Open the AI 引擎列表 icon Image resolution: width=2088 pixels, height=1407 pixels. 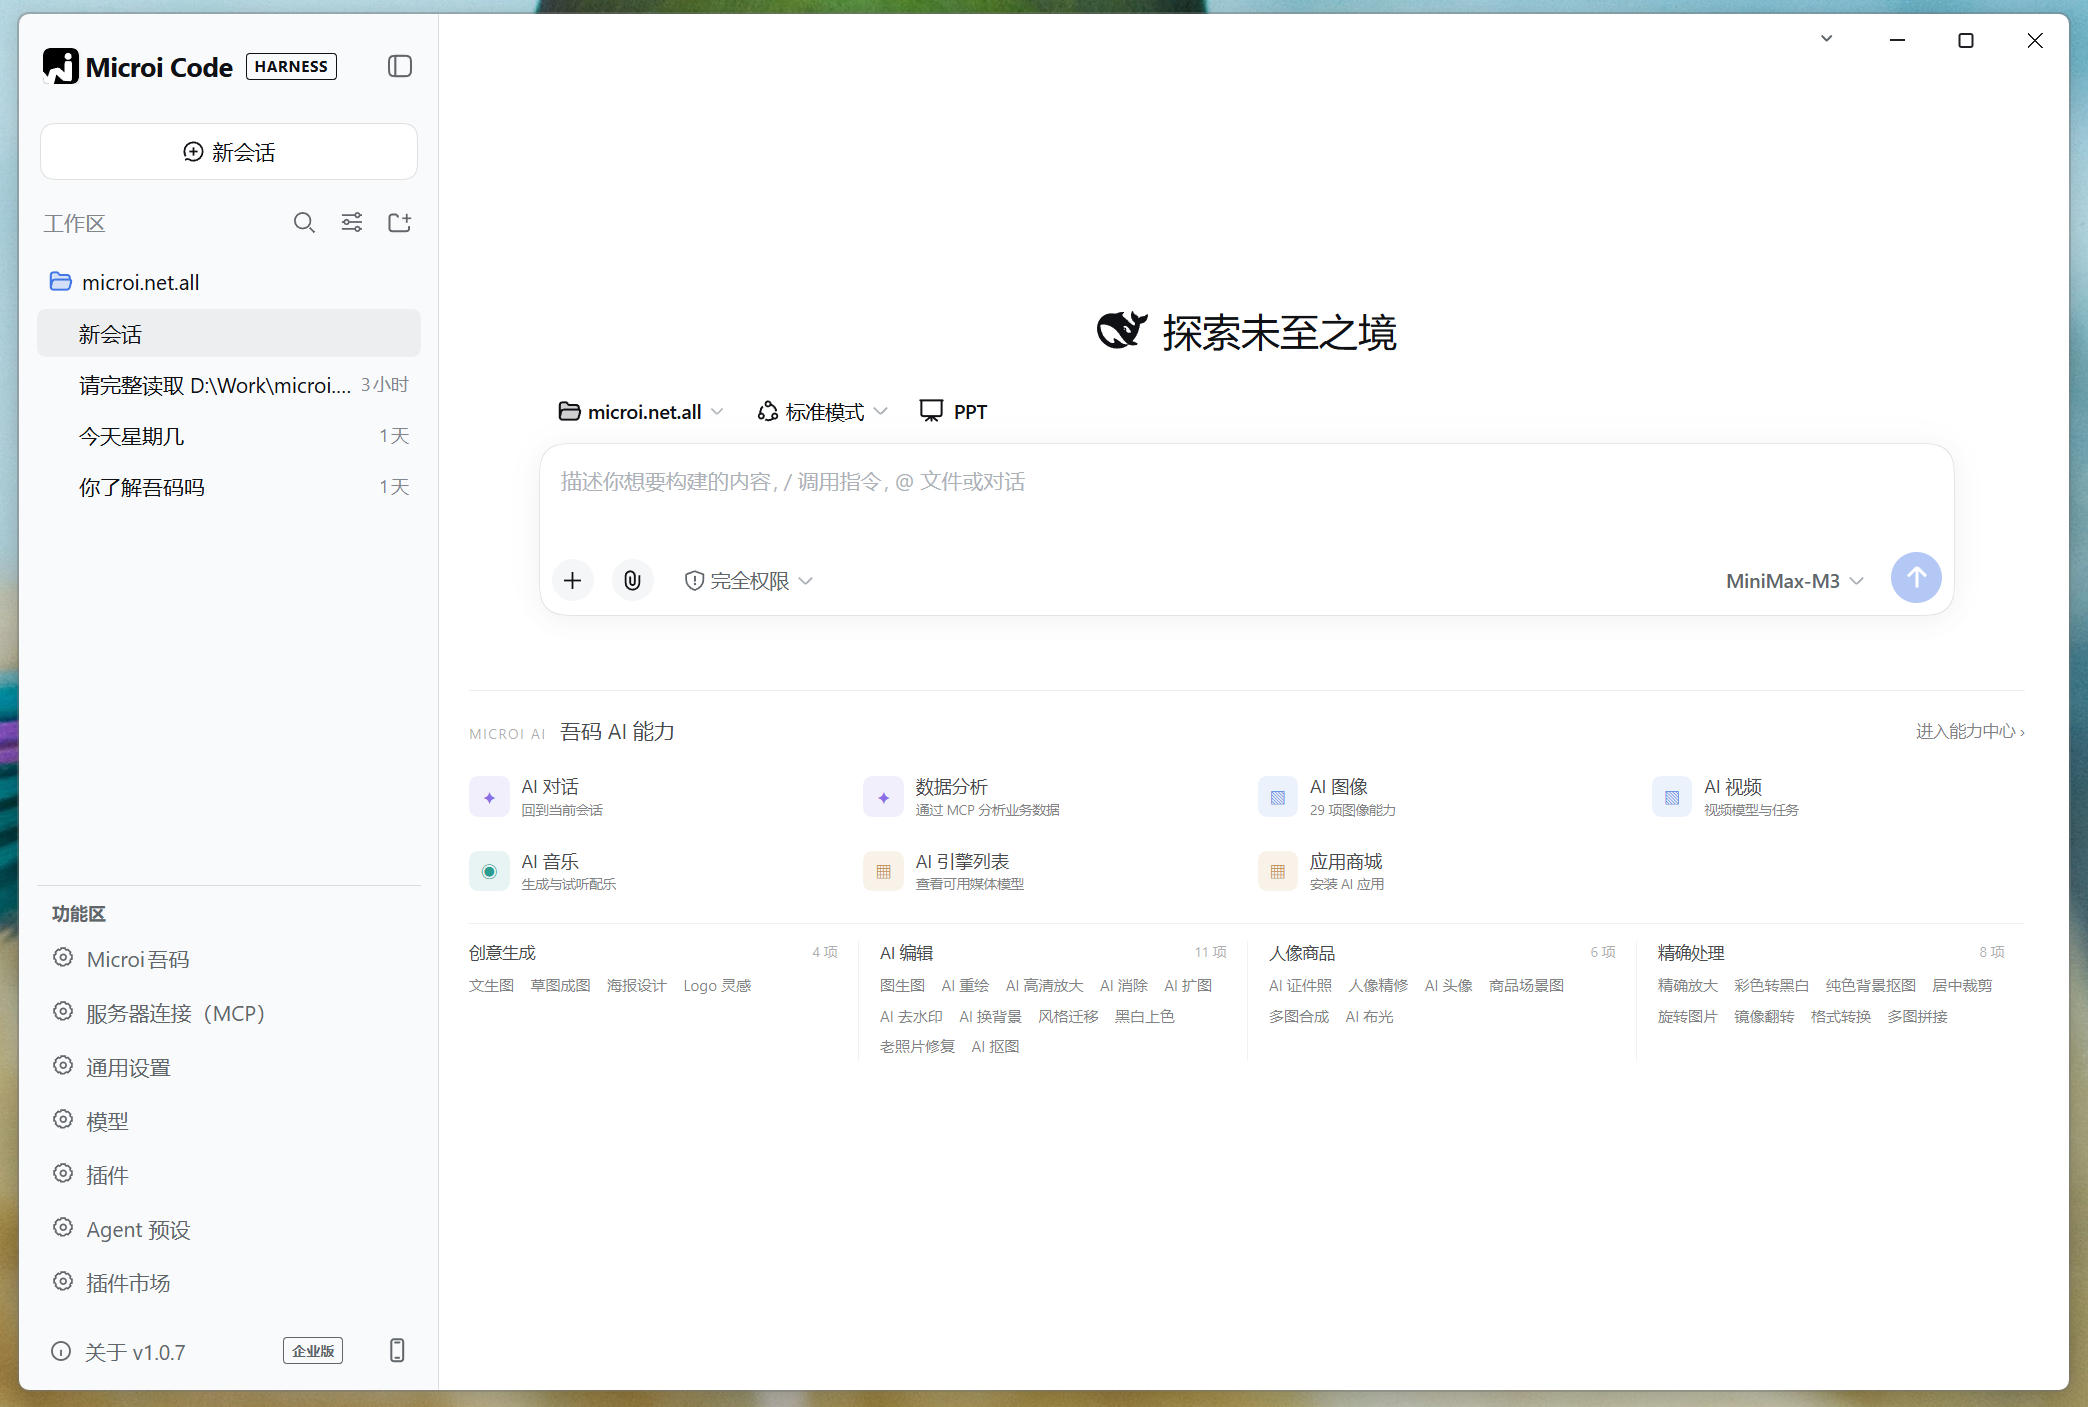pos(883,871)
